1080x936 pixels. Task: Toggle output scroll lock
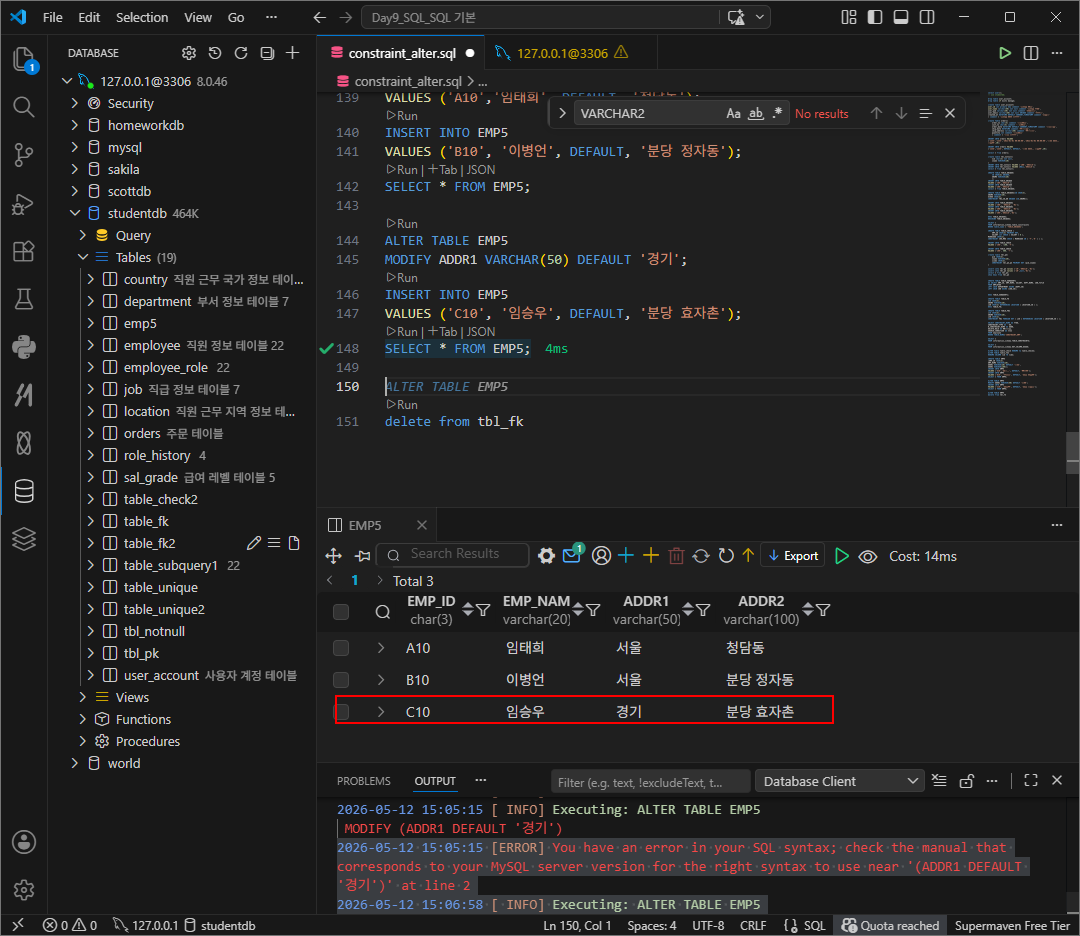tap(966, 780)
